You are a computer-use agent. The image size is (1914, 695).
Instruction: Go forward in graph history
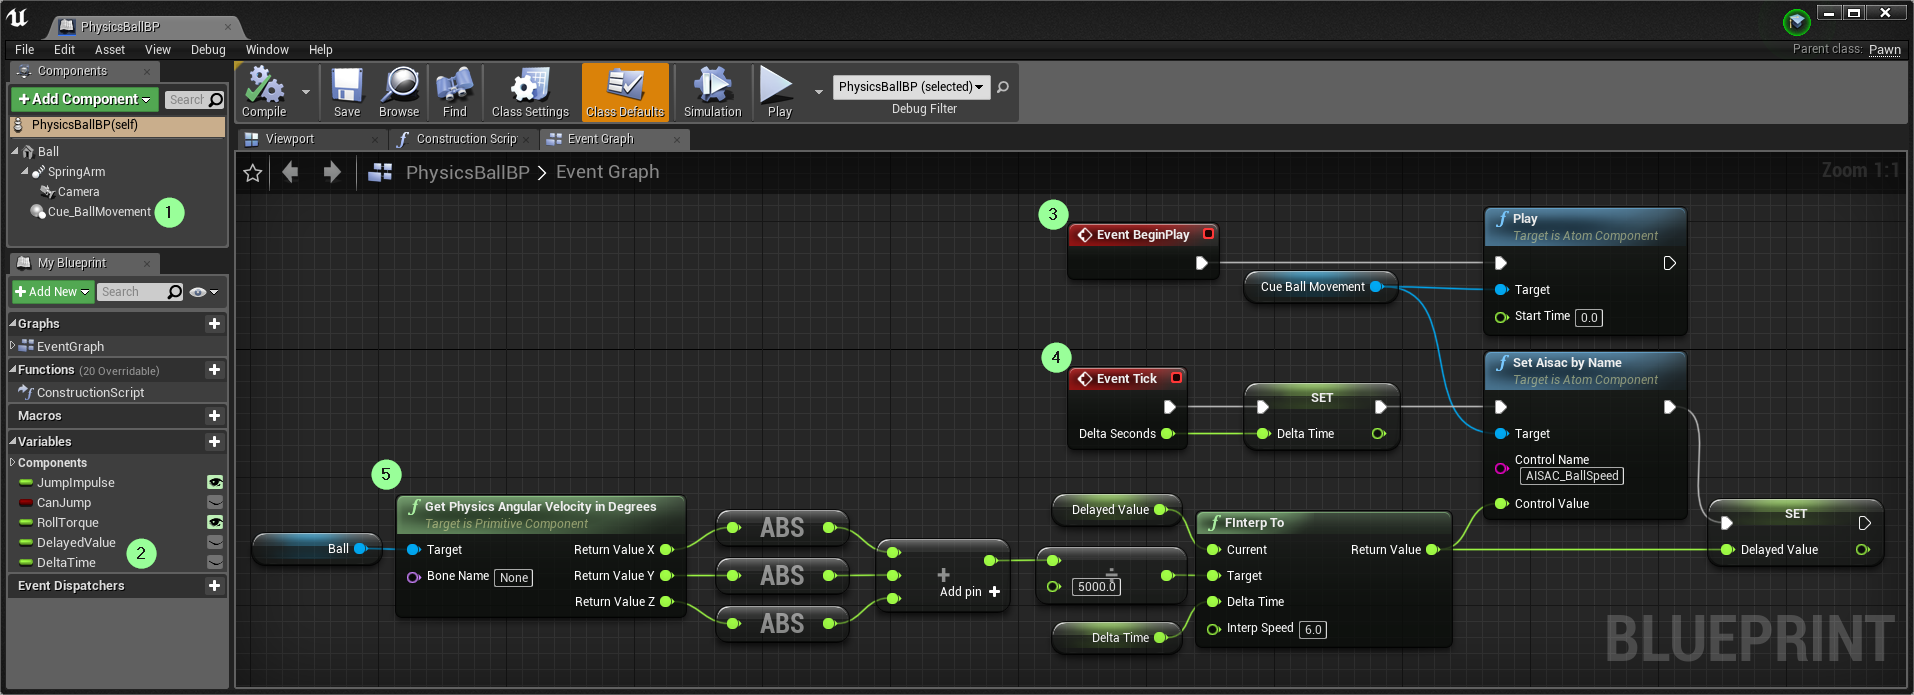pos(332,172)
